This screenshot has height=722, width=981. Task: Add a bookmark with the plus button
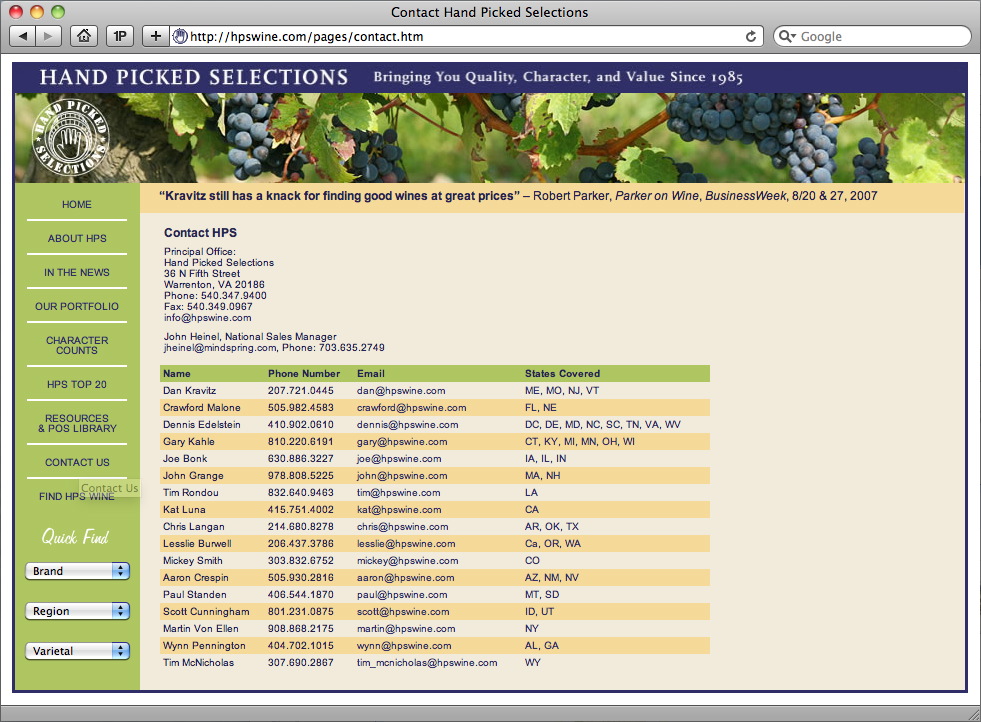(x=156, y=36)
